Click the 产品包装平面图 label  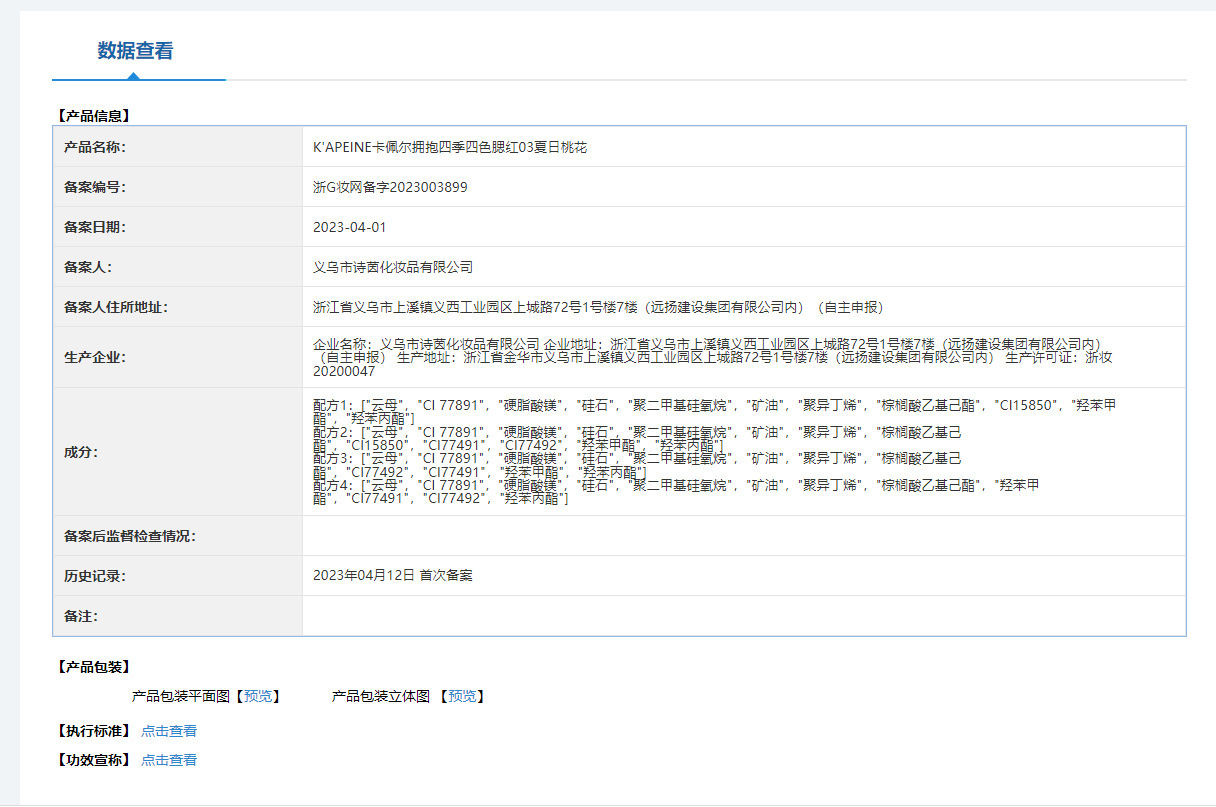pyautogui.click(x=181, y=696)
